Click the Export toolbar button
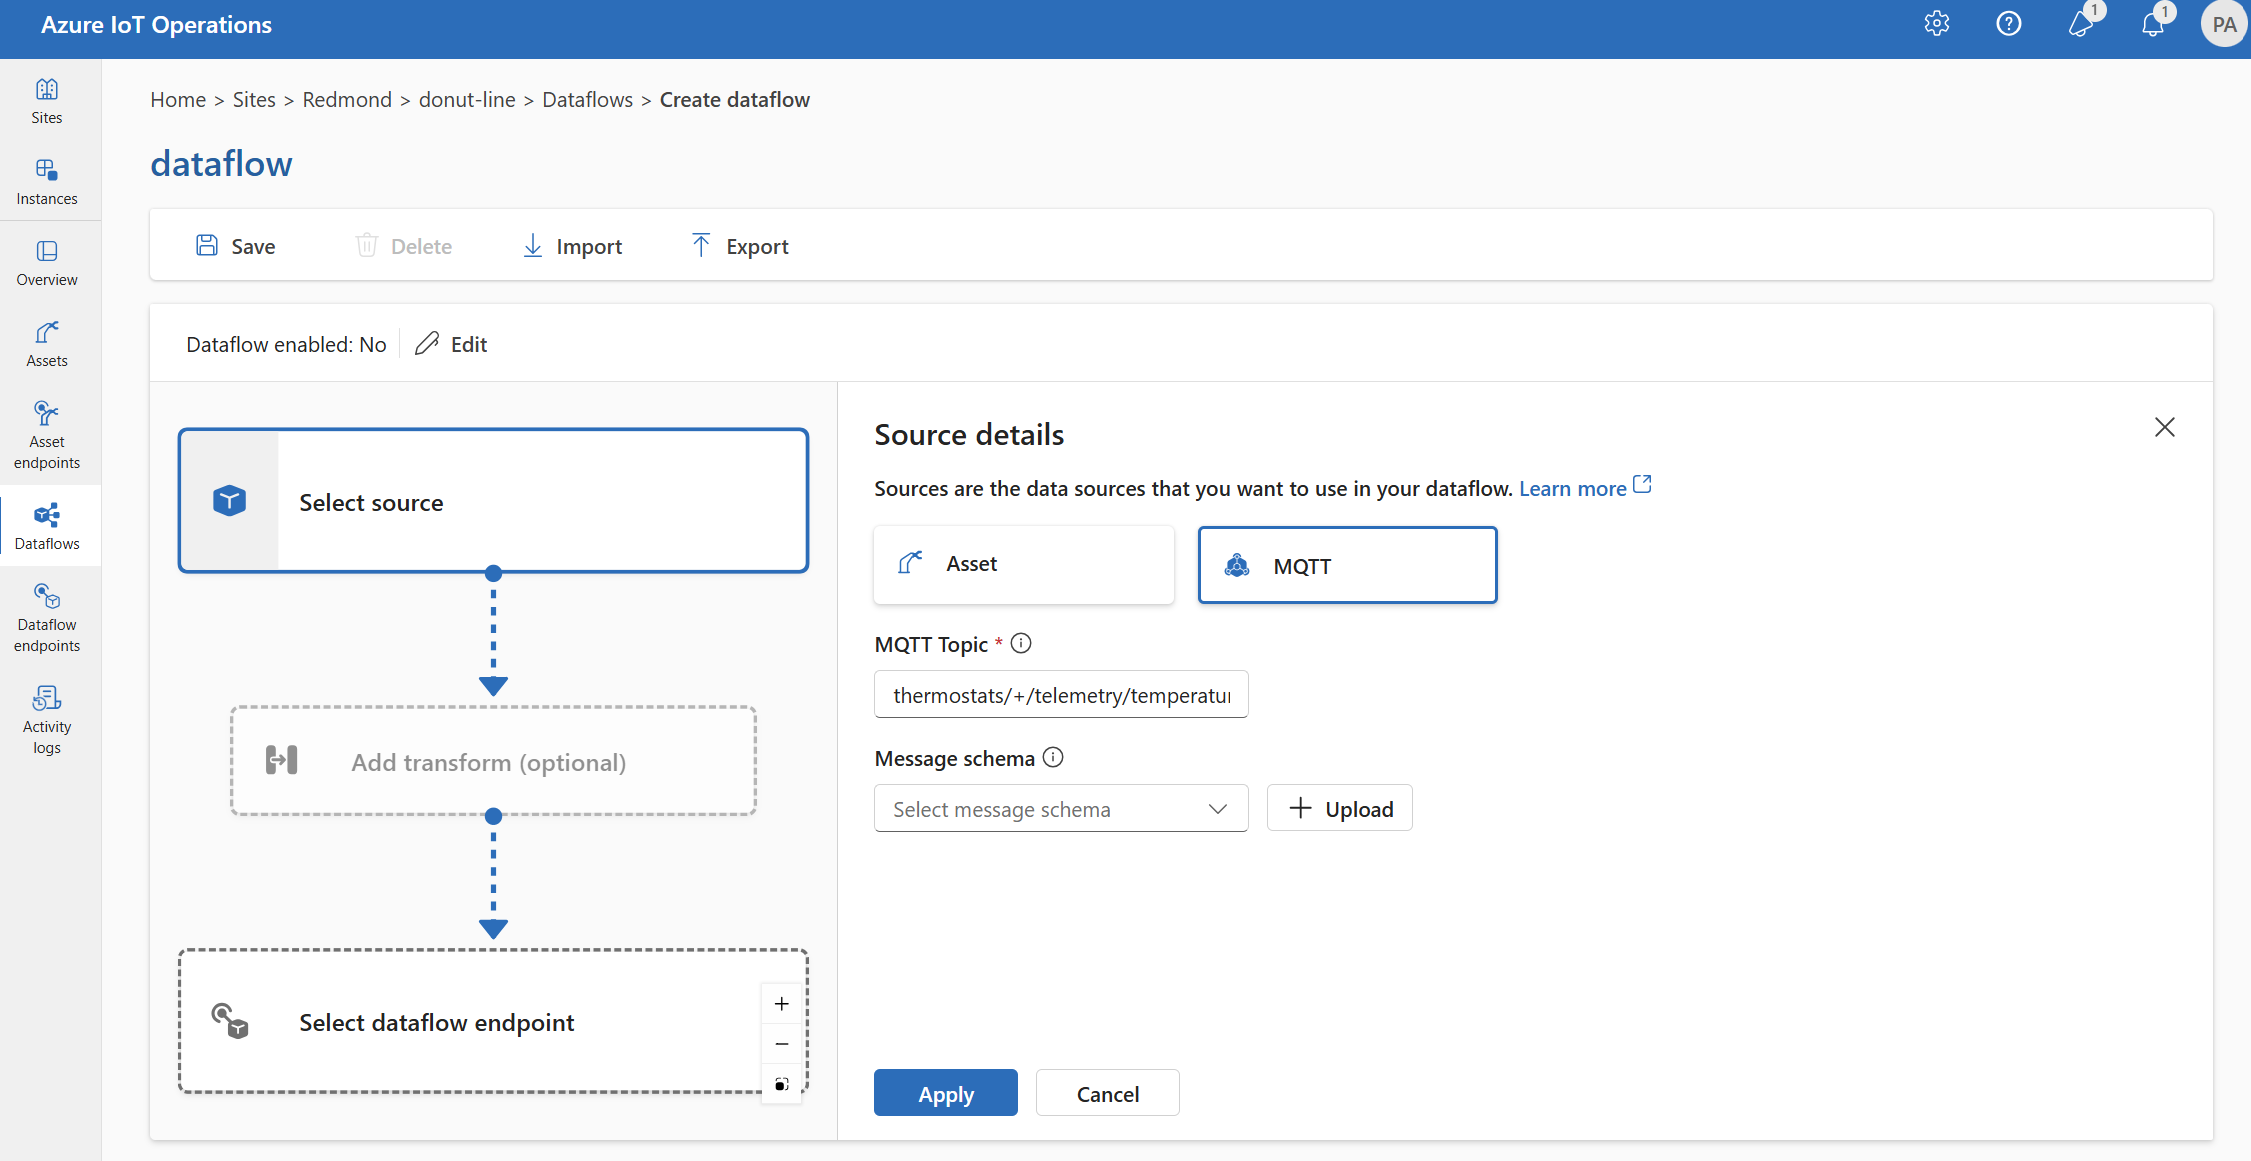The height and width of the screenshot is (1161, 2251). tap(740, 244)
